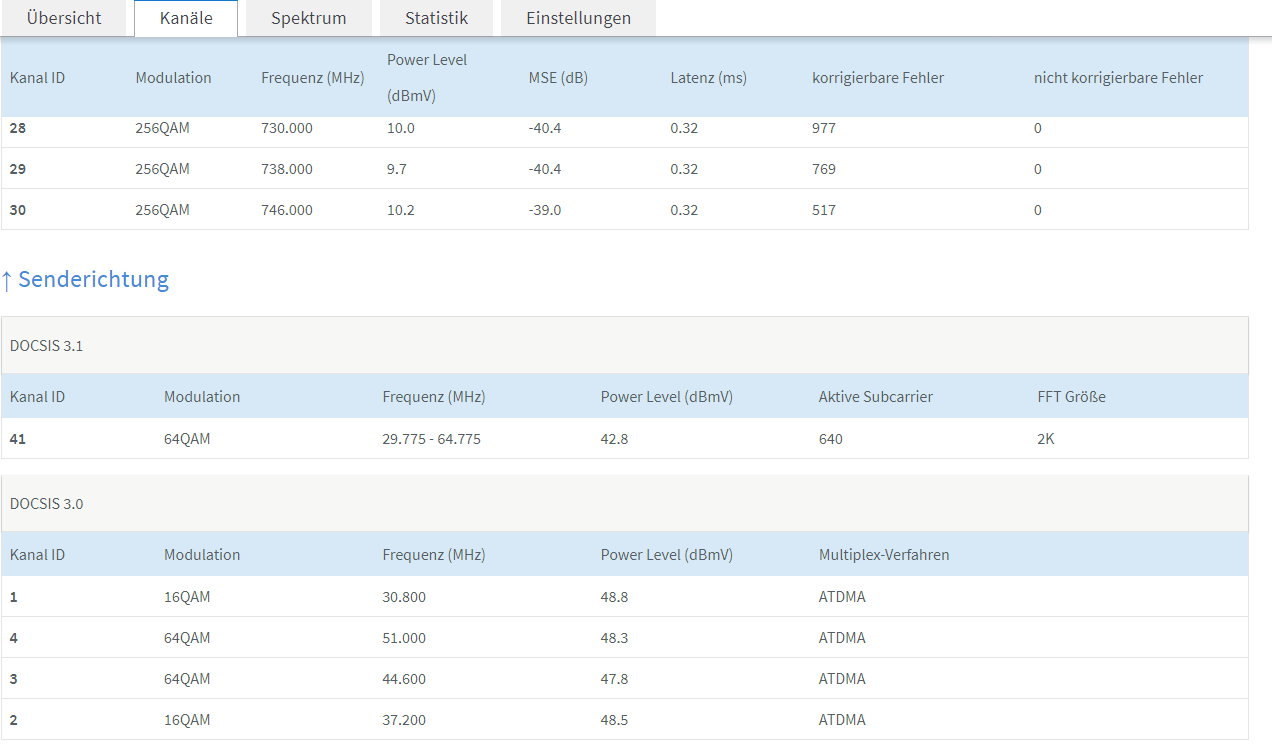The image size is (1272, 745).
Task: Select upstream channel ID 4
Action: click(x=14, y=638)
